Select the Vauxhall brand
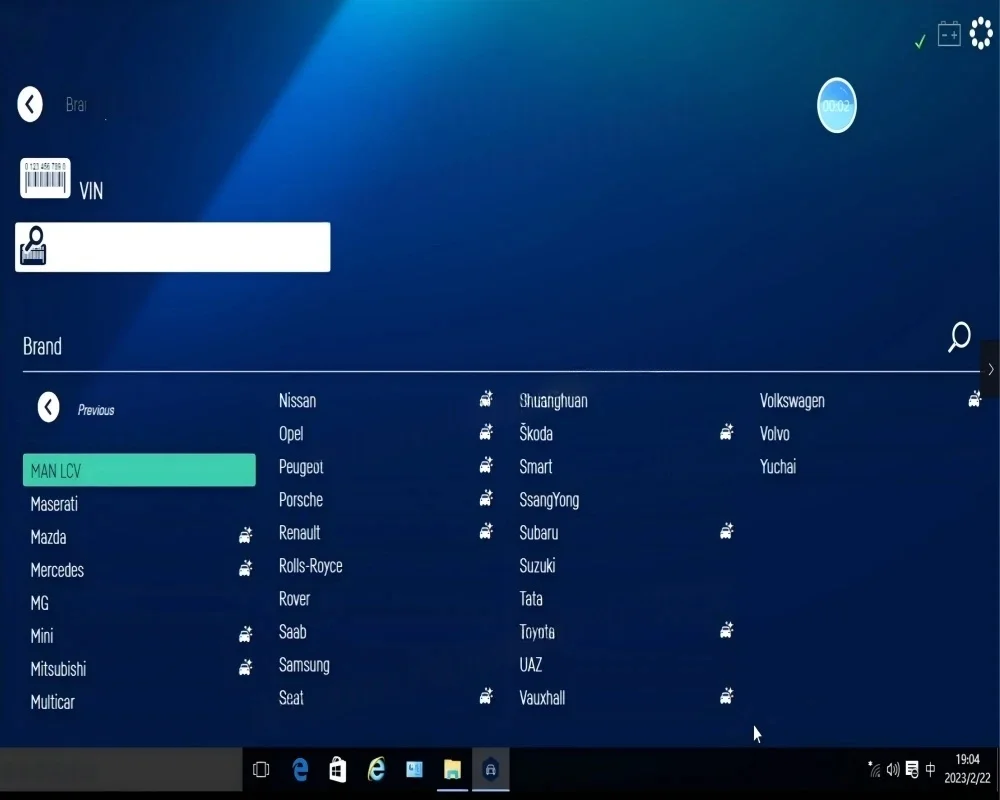1000x800 pixels. click(542, 698)
